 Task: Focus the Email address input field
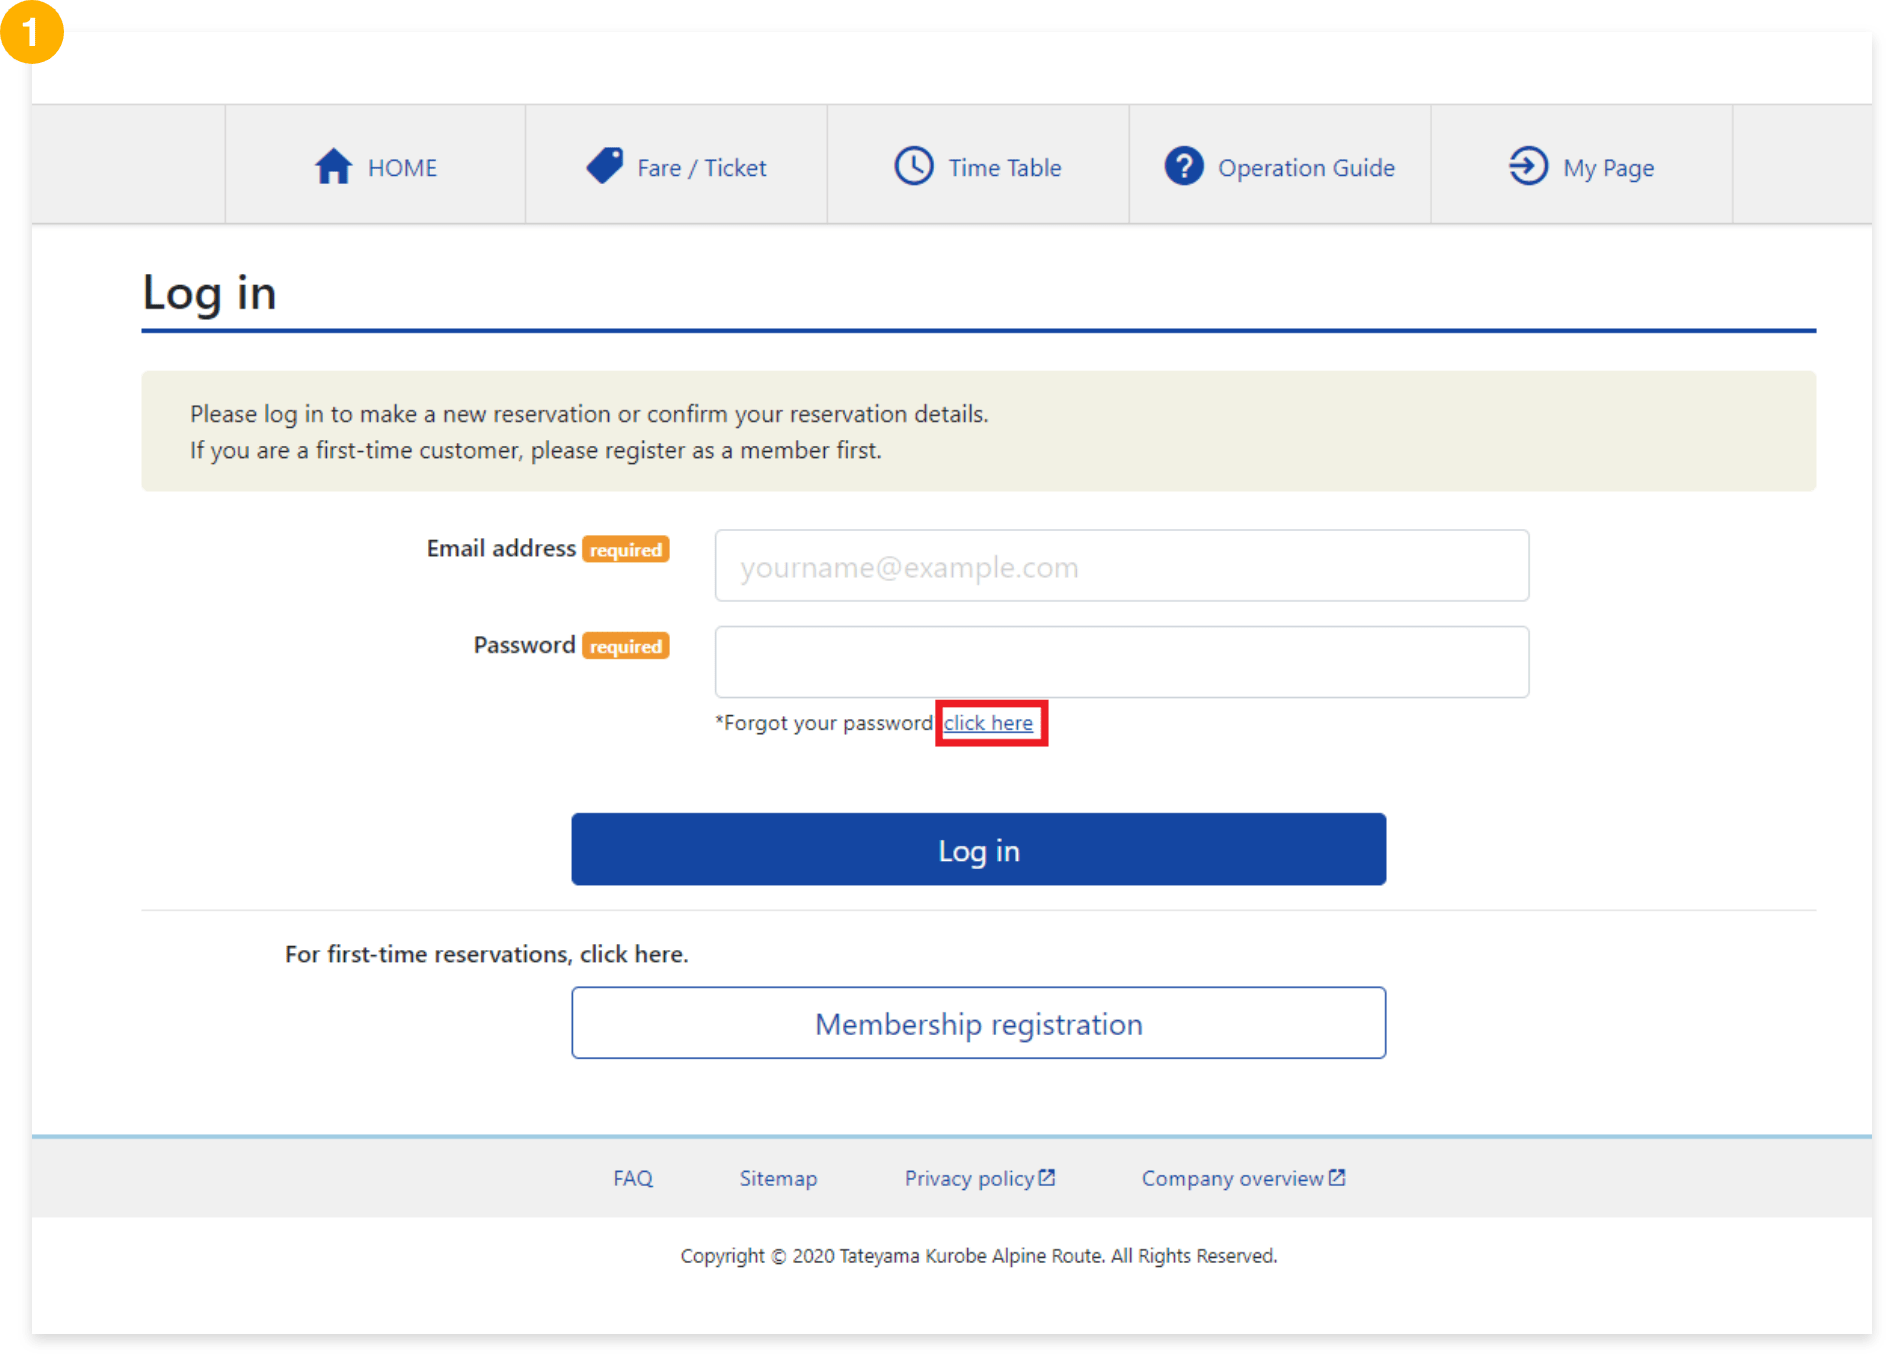pyautogui.click(x=1122, y=566)
